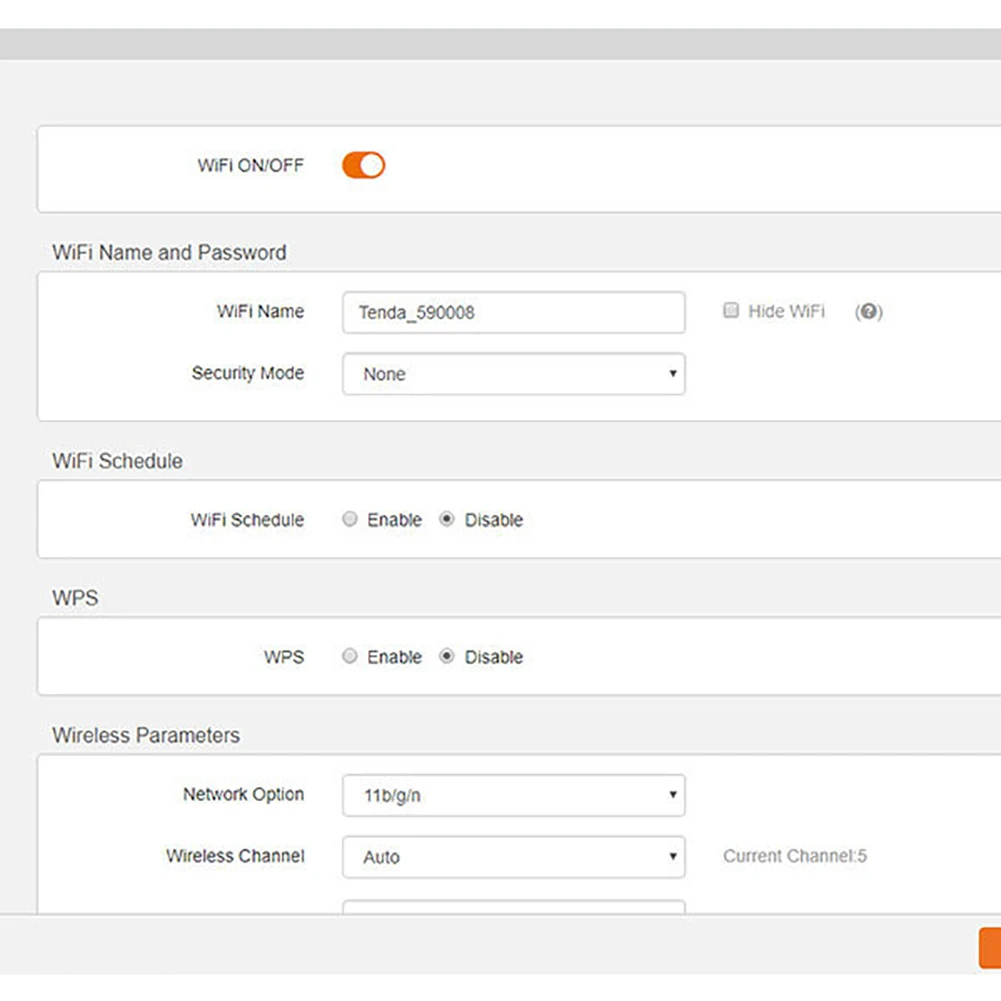
Task: Click the WPS section heading
Action: coord(75,598)
